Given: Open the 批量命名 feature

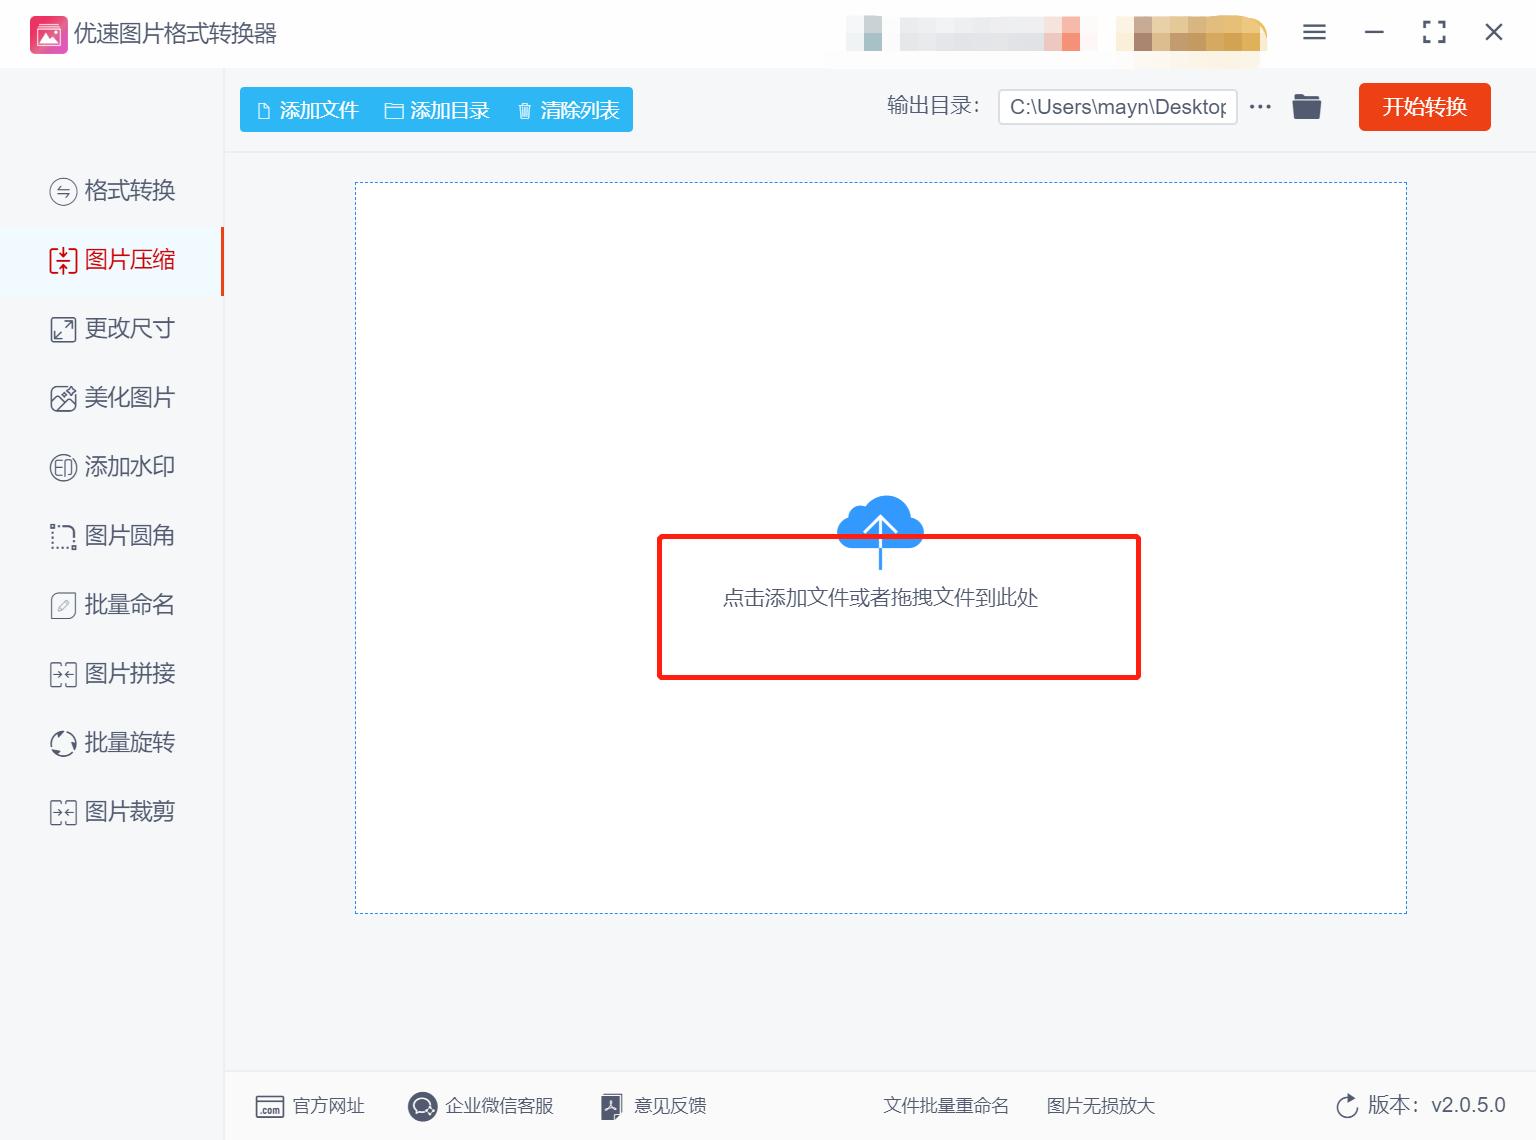Looking at the screenshot, I should [112, 604].
